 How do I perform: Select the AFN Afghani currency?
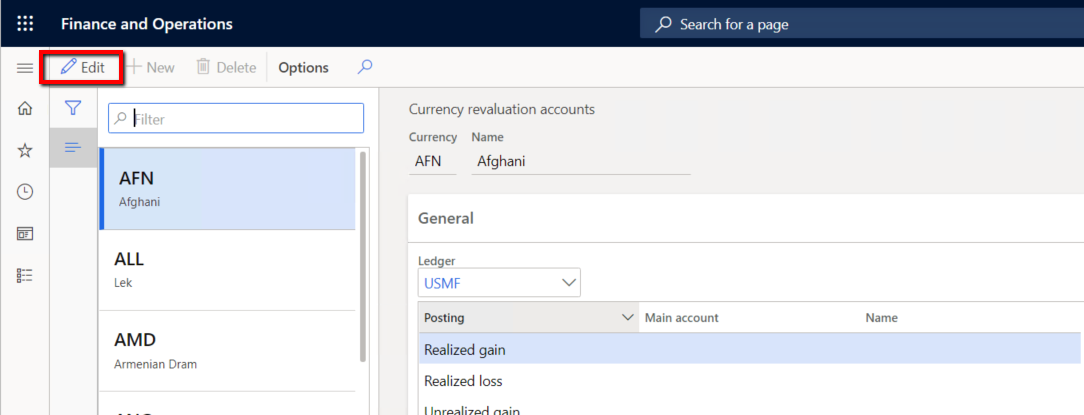point(227,189)
